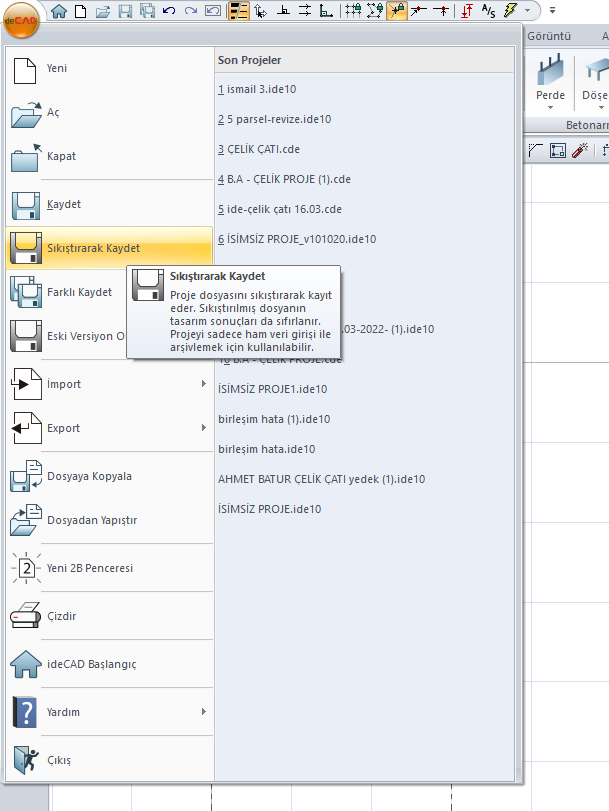
Task: Select Kapat in the file menu
Action: pyautogui.click(x=109, y=157)
